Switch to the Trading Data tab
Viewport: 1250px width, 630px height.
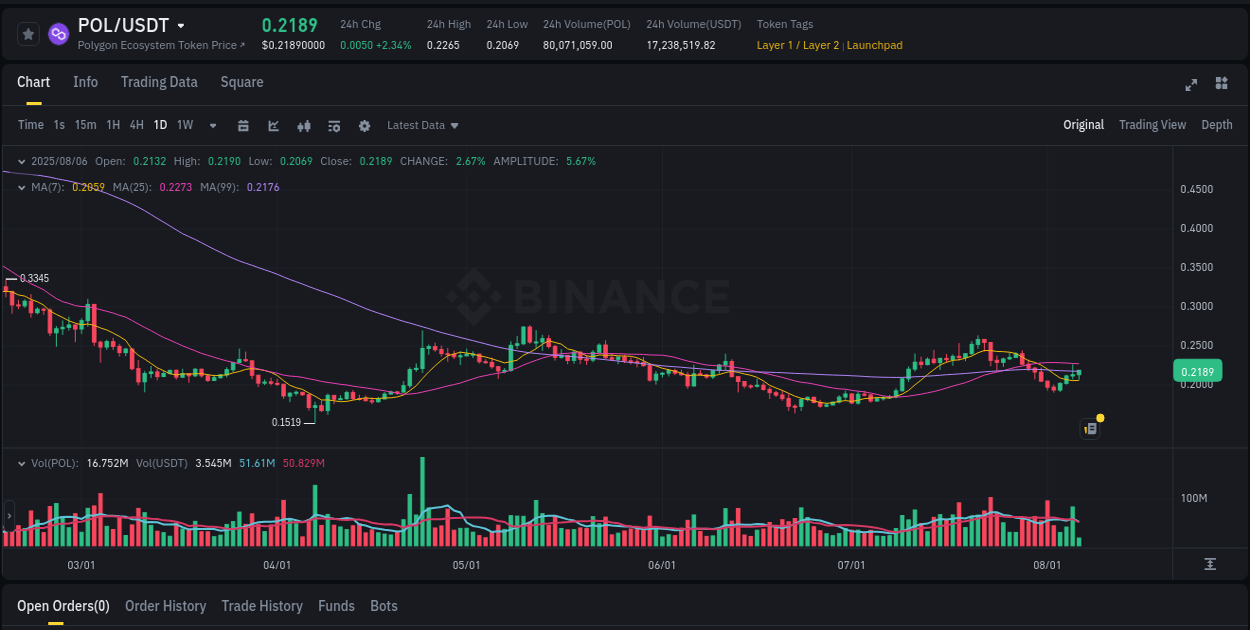pyautogui.click(x=159, y=82)
